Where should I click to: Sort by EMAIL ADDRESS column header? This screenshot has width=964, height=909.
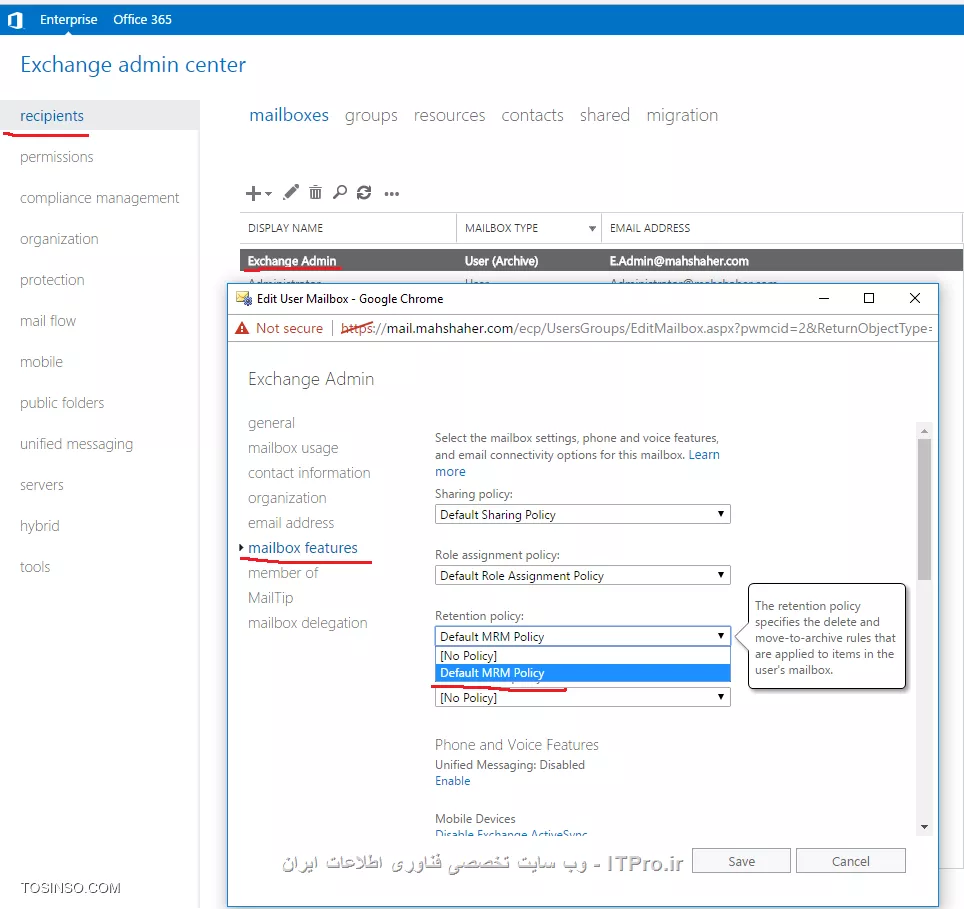(650, 228)
